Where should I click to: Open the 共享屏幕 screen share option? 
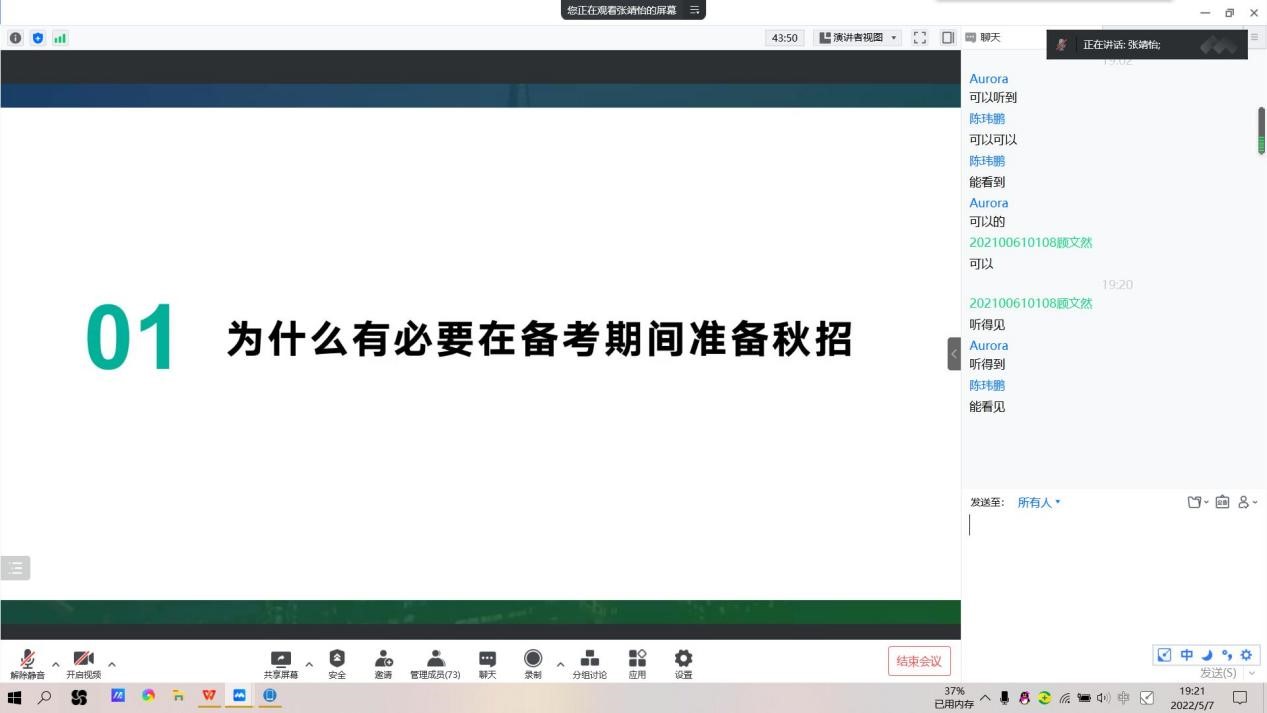point(281,662)
